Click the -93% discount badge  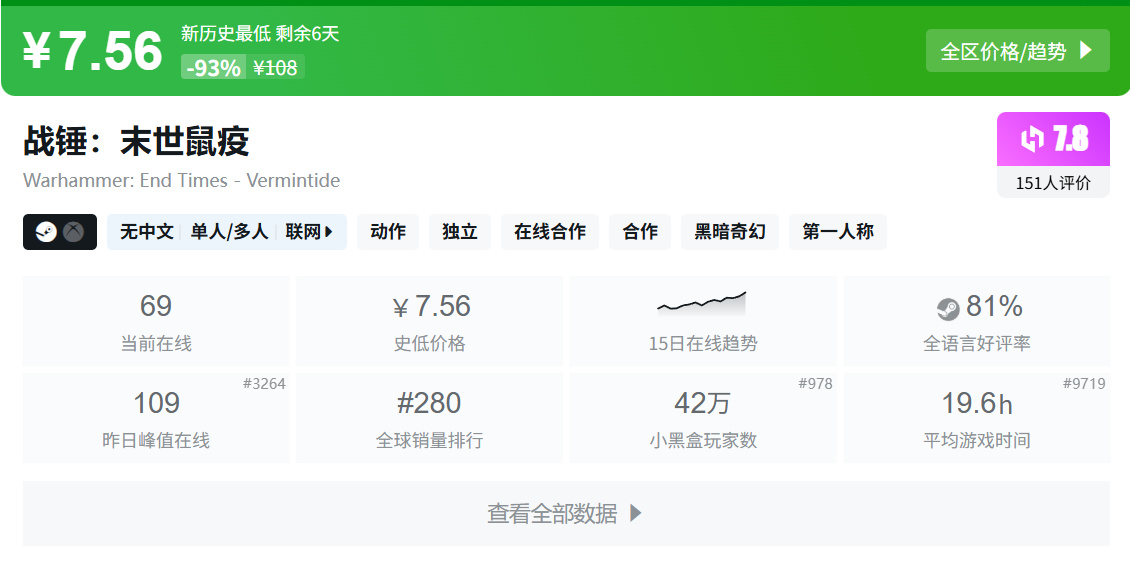coord(213,68)
